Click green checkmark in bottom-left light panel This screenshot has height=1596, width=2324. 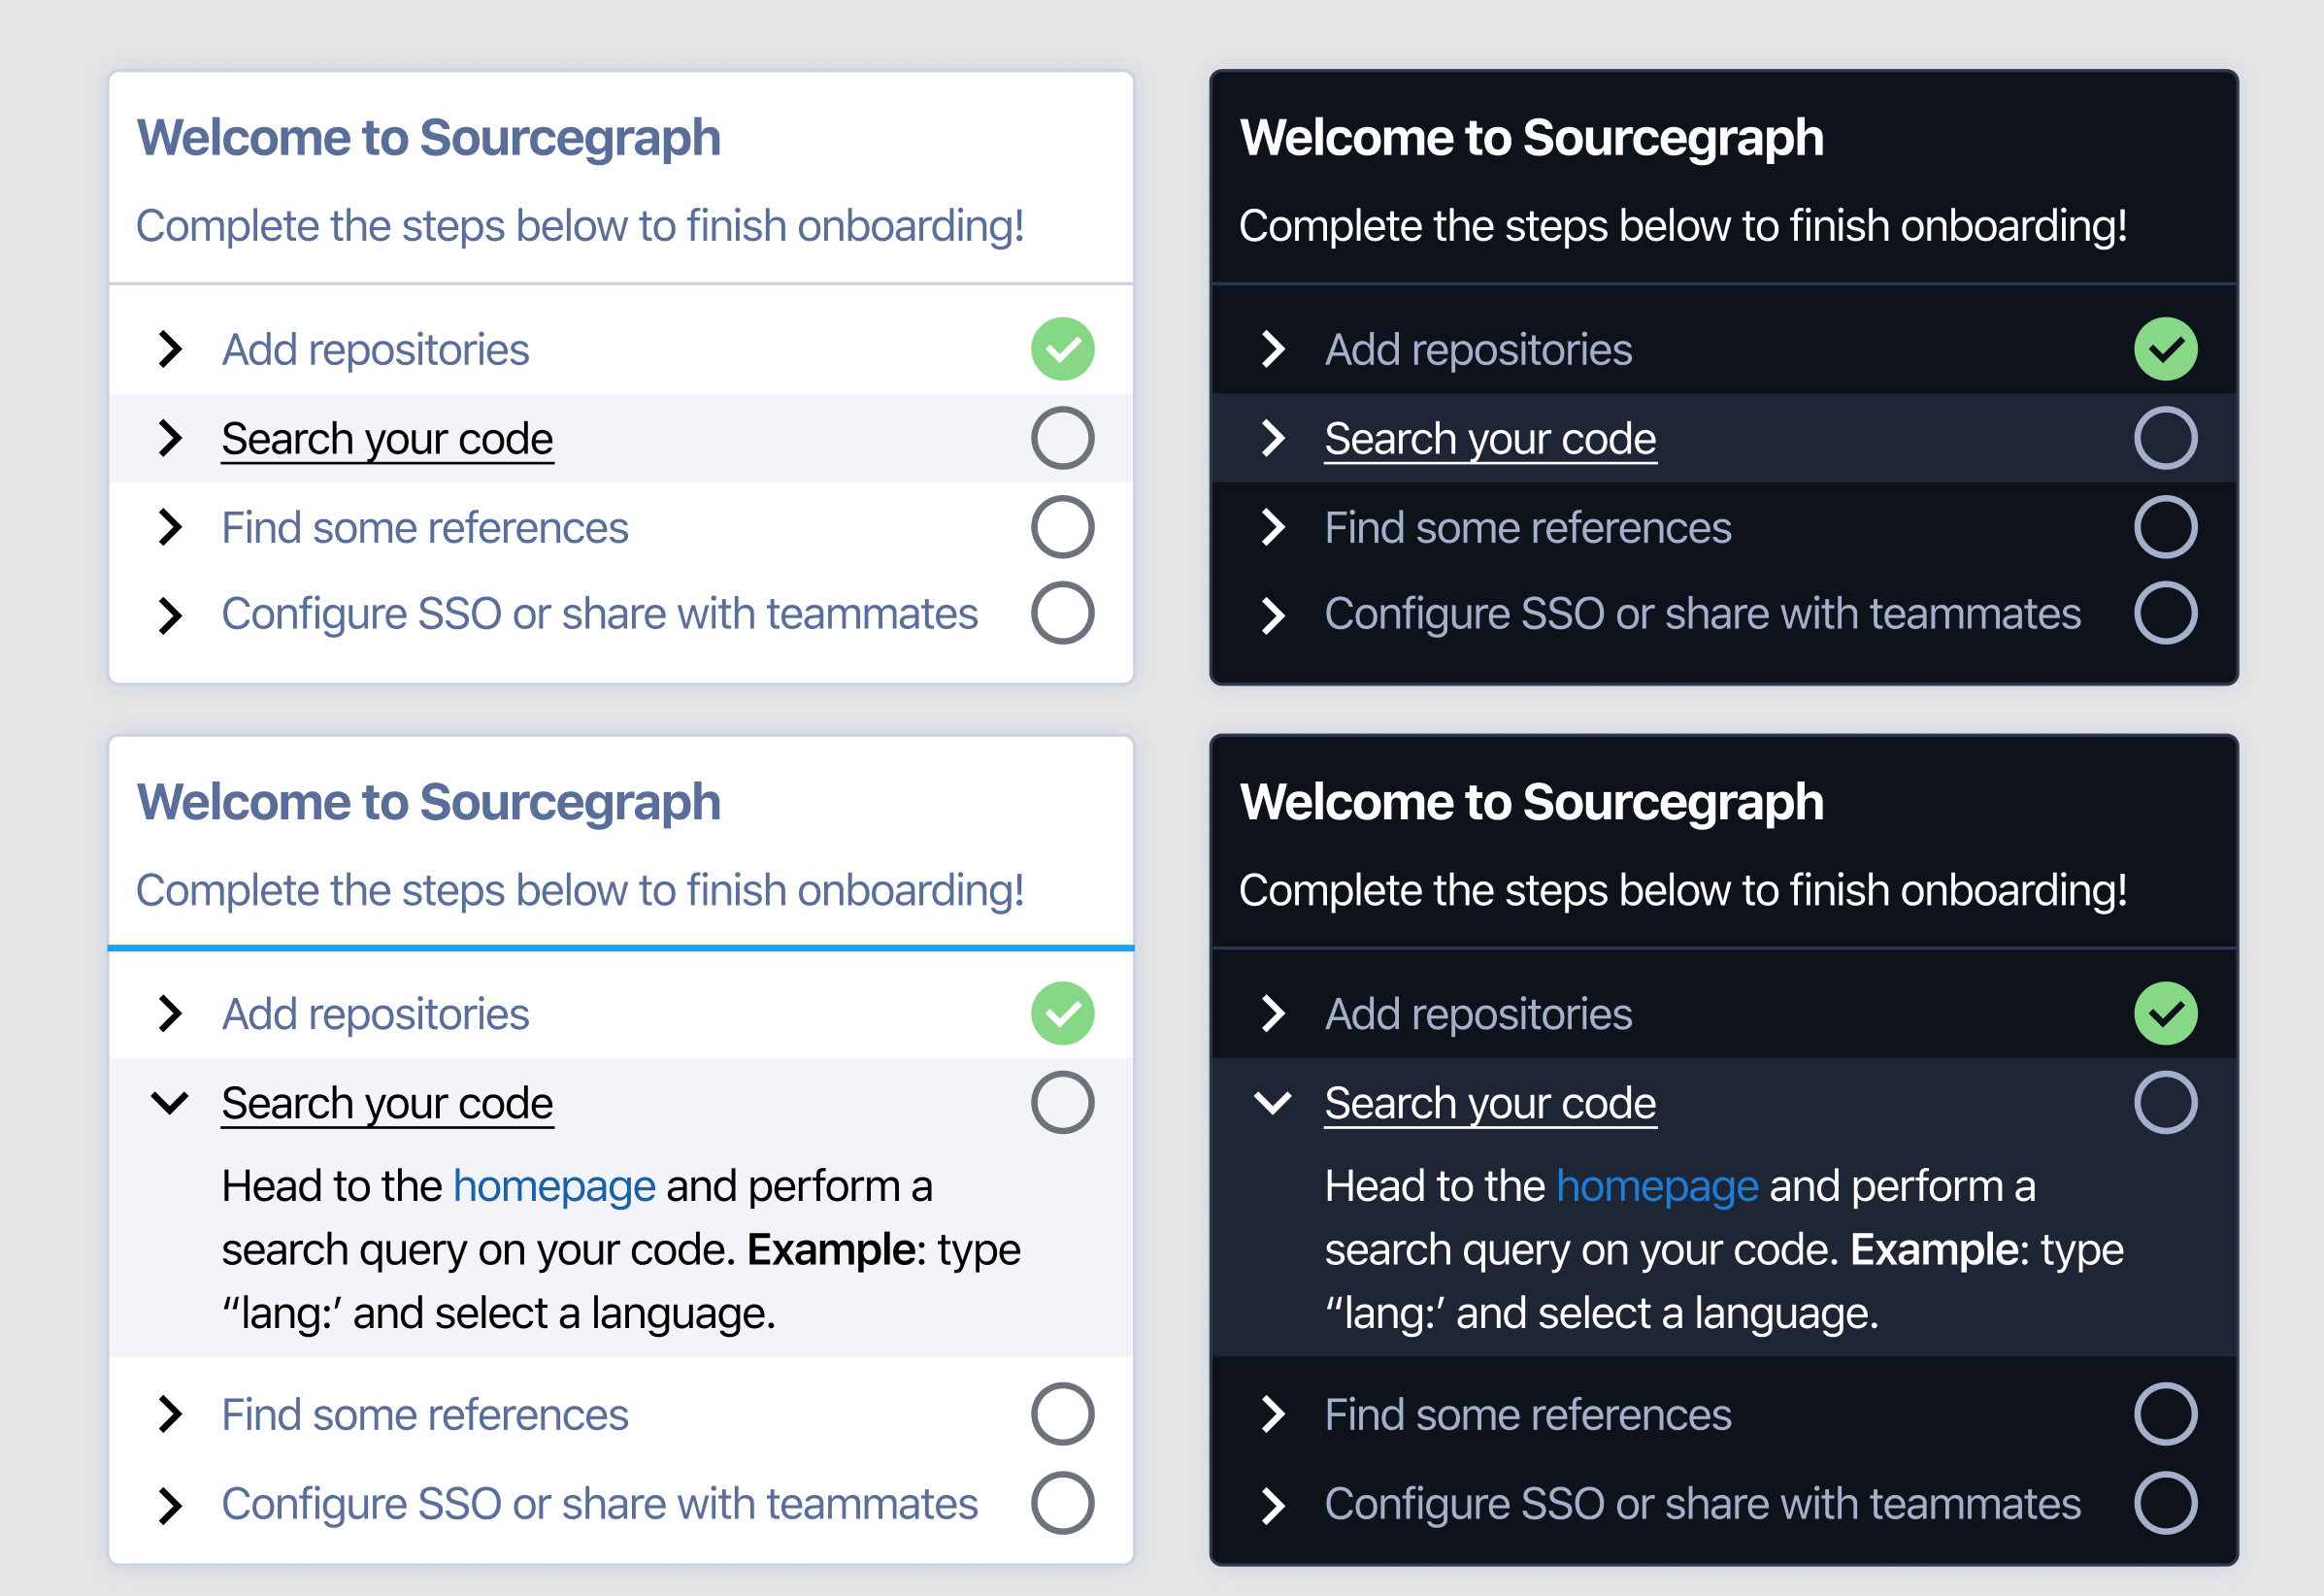click(1062, 1013)
